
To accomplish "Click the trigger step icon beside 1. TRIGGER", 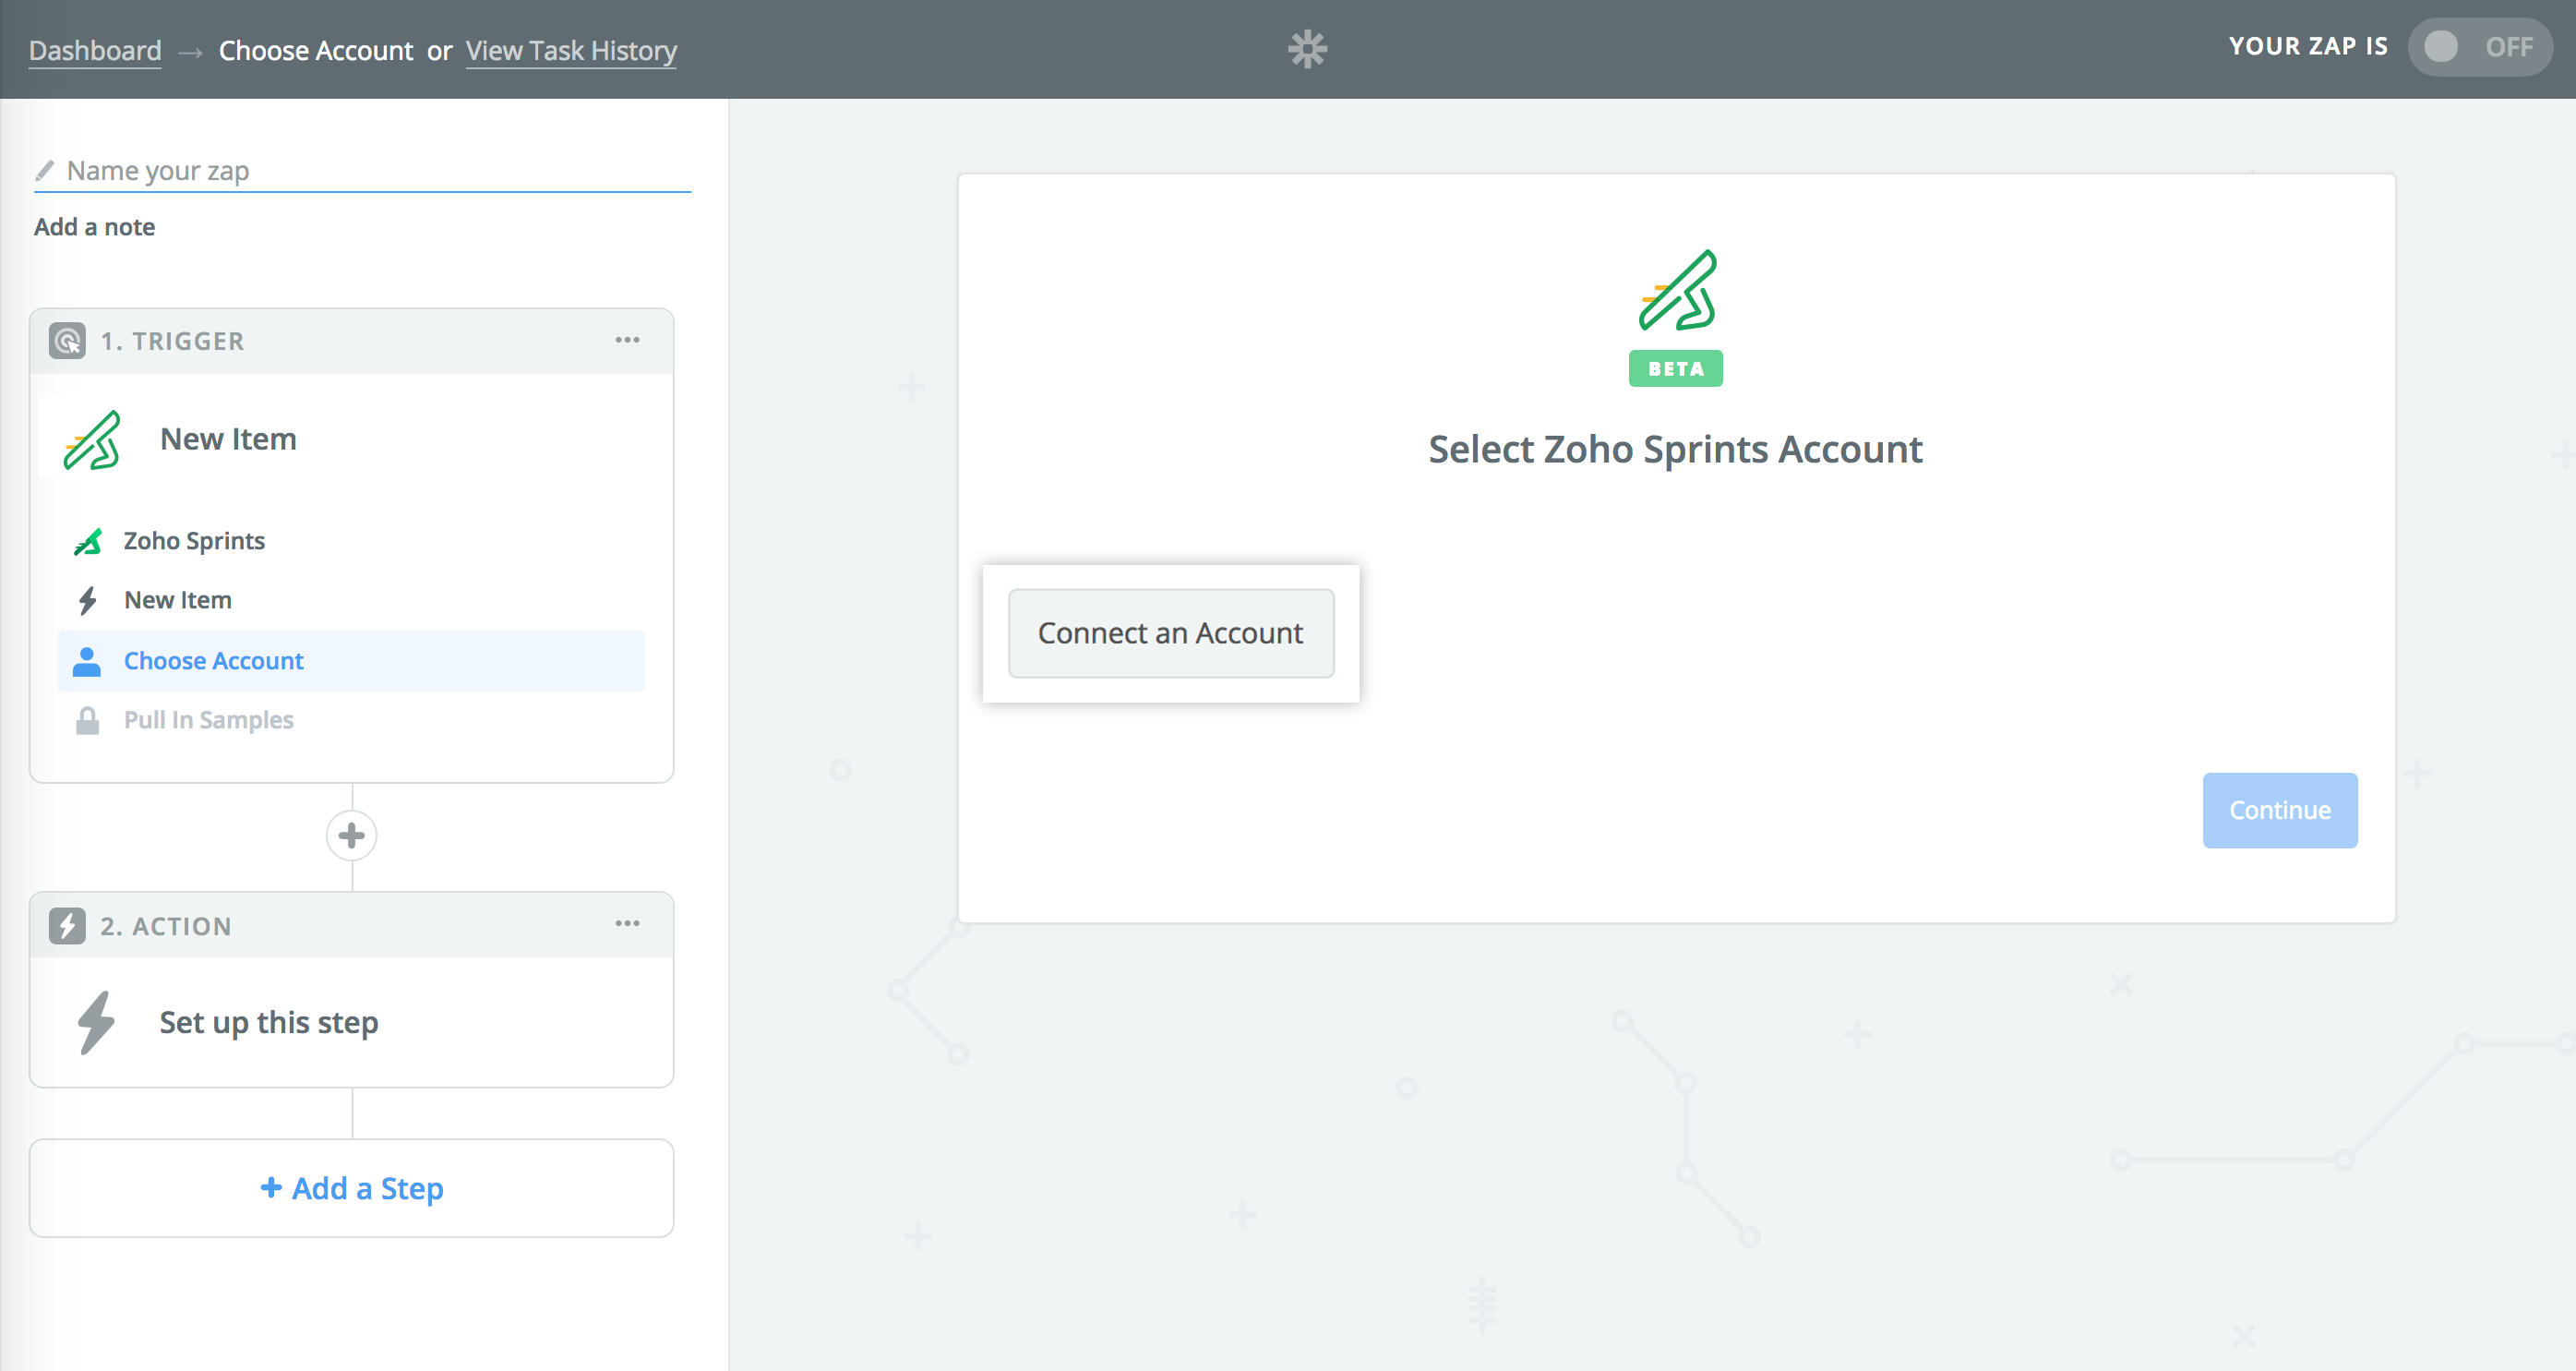I will [67, 341].
